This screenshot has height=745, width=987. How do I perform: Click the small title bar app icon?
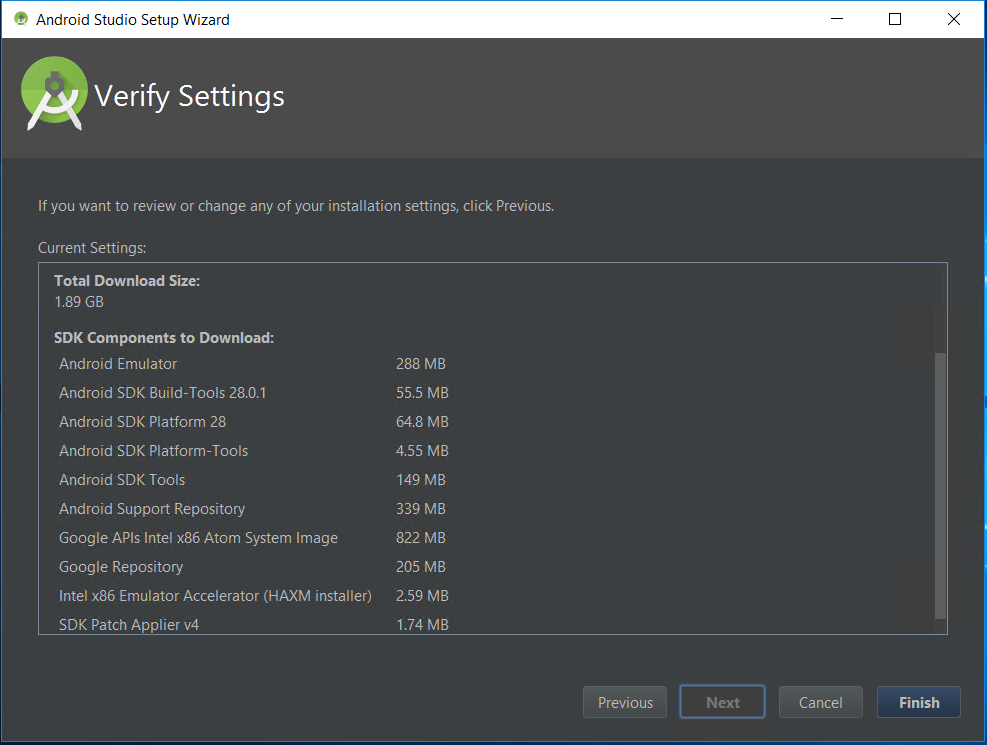20,19
